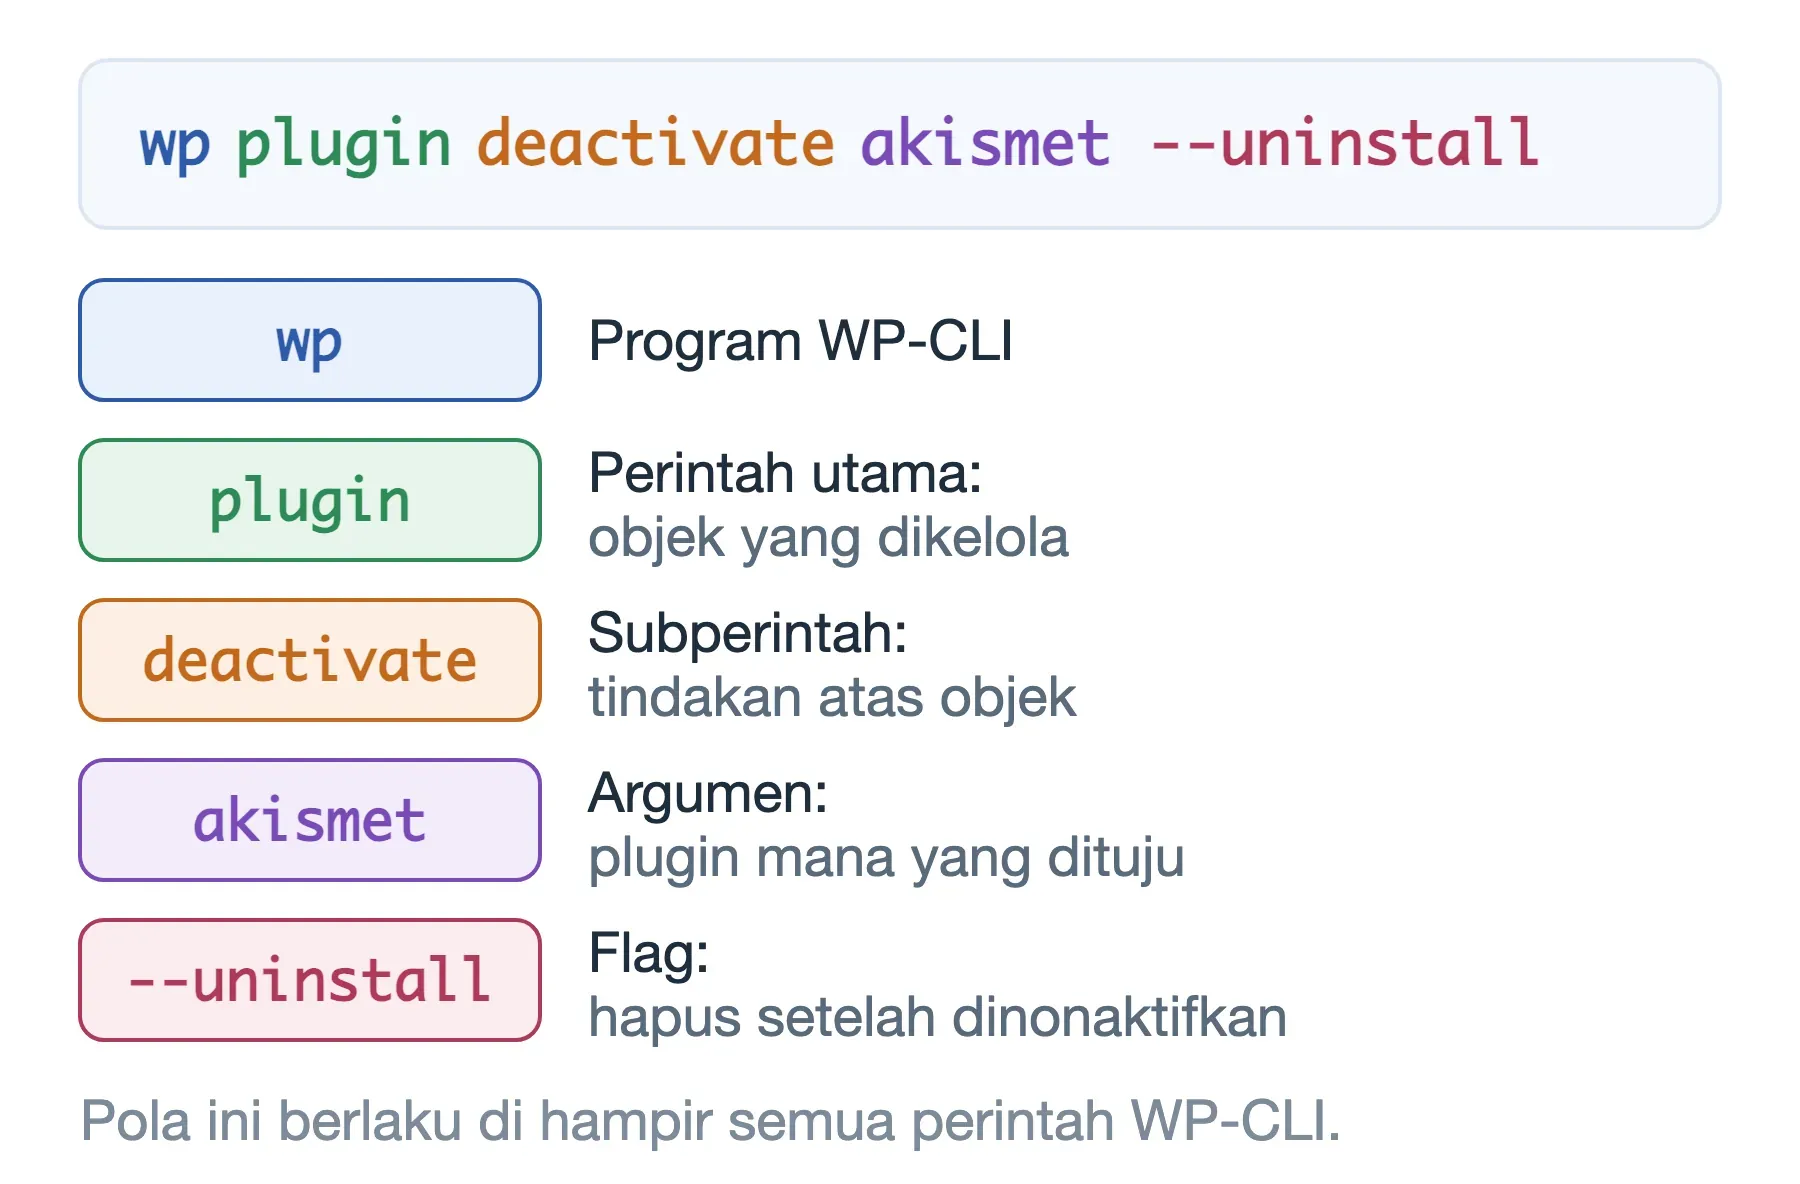Viewport: 1800px width, 1184px height.
Task: Select the blue 'wp' labeled box
Action: point(310,340)
